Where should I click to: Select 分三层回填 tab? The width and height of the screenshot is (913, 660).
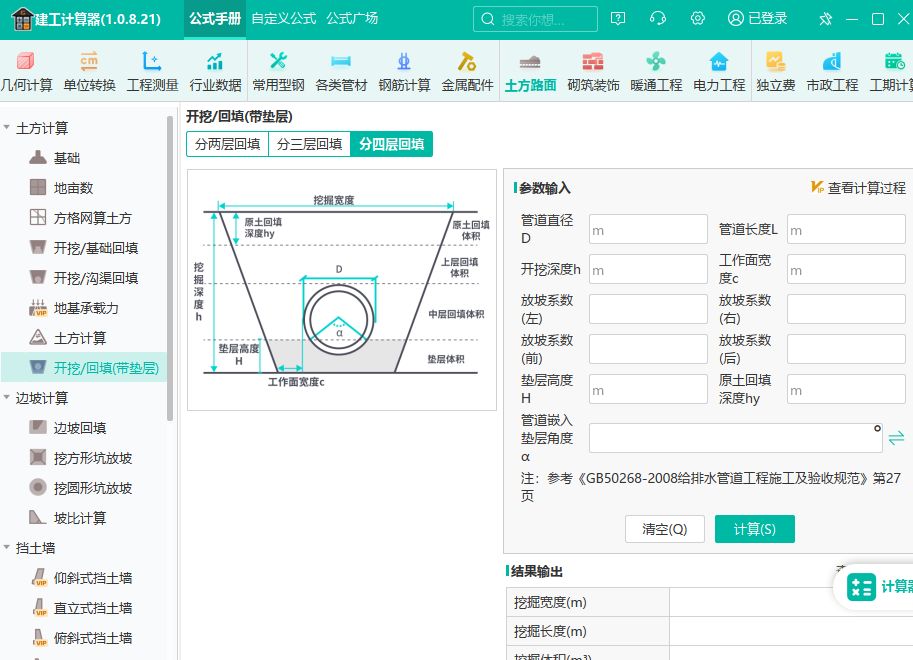[309, 144]
